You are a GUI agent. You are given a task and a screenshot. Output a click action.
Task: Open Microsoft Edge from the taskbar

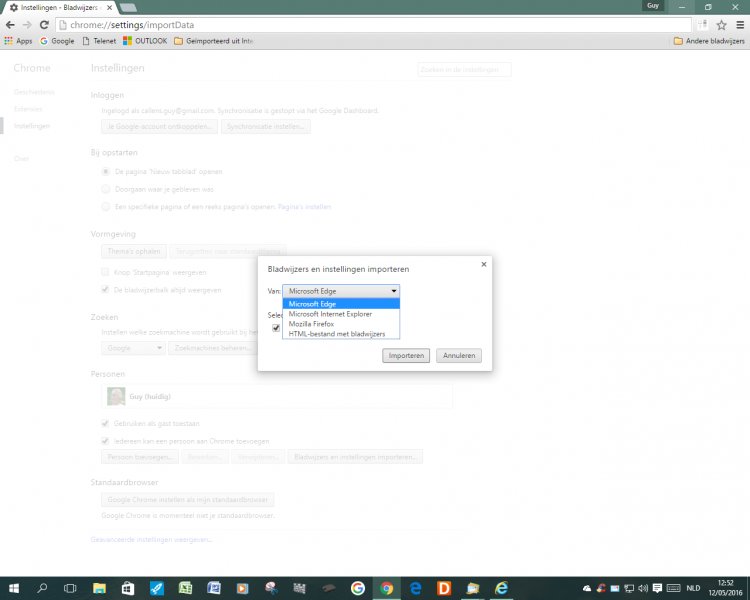415,588
